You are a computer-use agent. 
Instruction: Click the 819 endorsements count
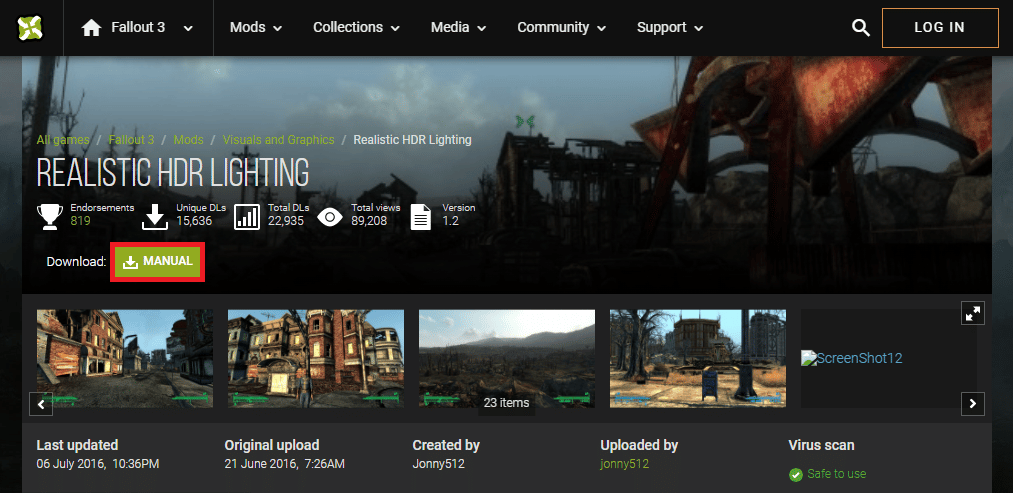pyautogui.click(x=80, y=221)
